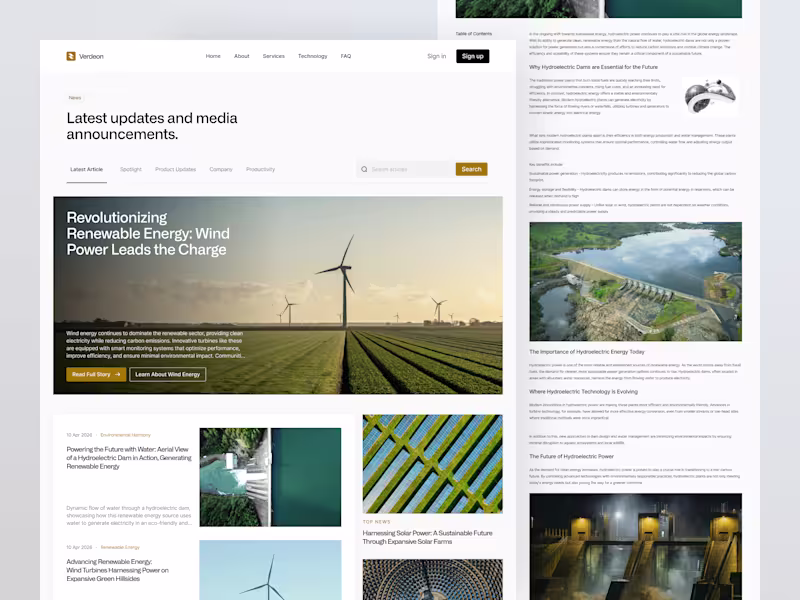Select the Home menu item
Viewport: 800px width, 600px height.
pyautogui.click(x=213, y=56)
